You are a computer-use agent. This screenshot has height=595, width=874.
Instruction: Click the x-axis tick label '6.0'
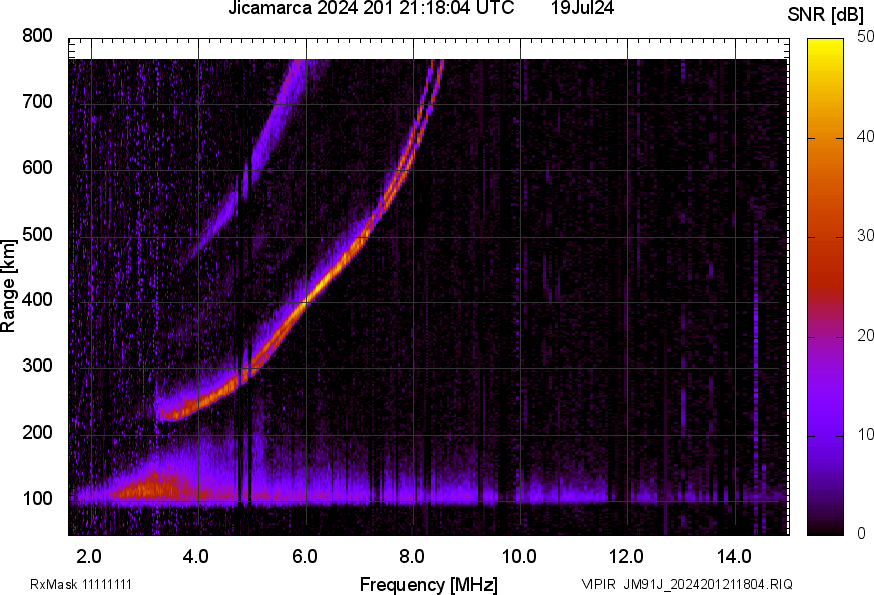pos(304,556)
